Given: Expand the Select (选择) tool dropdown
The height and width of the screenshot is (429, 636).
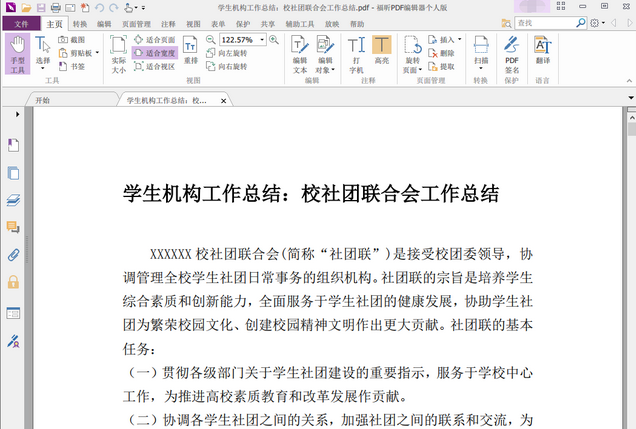Looking at the screenshot, I should click(x=43, y=68).
